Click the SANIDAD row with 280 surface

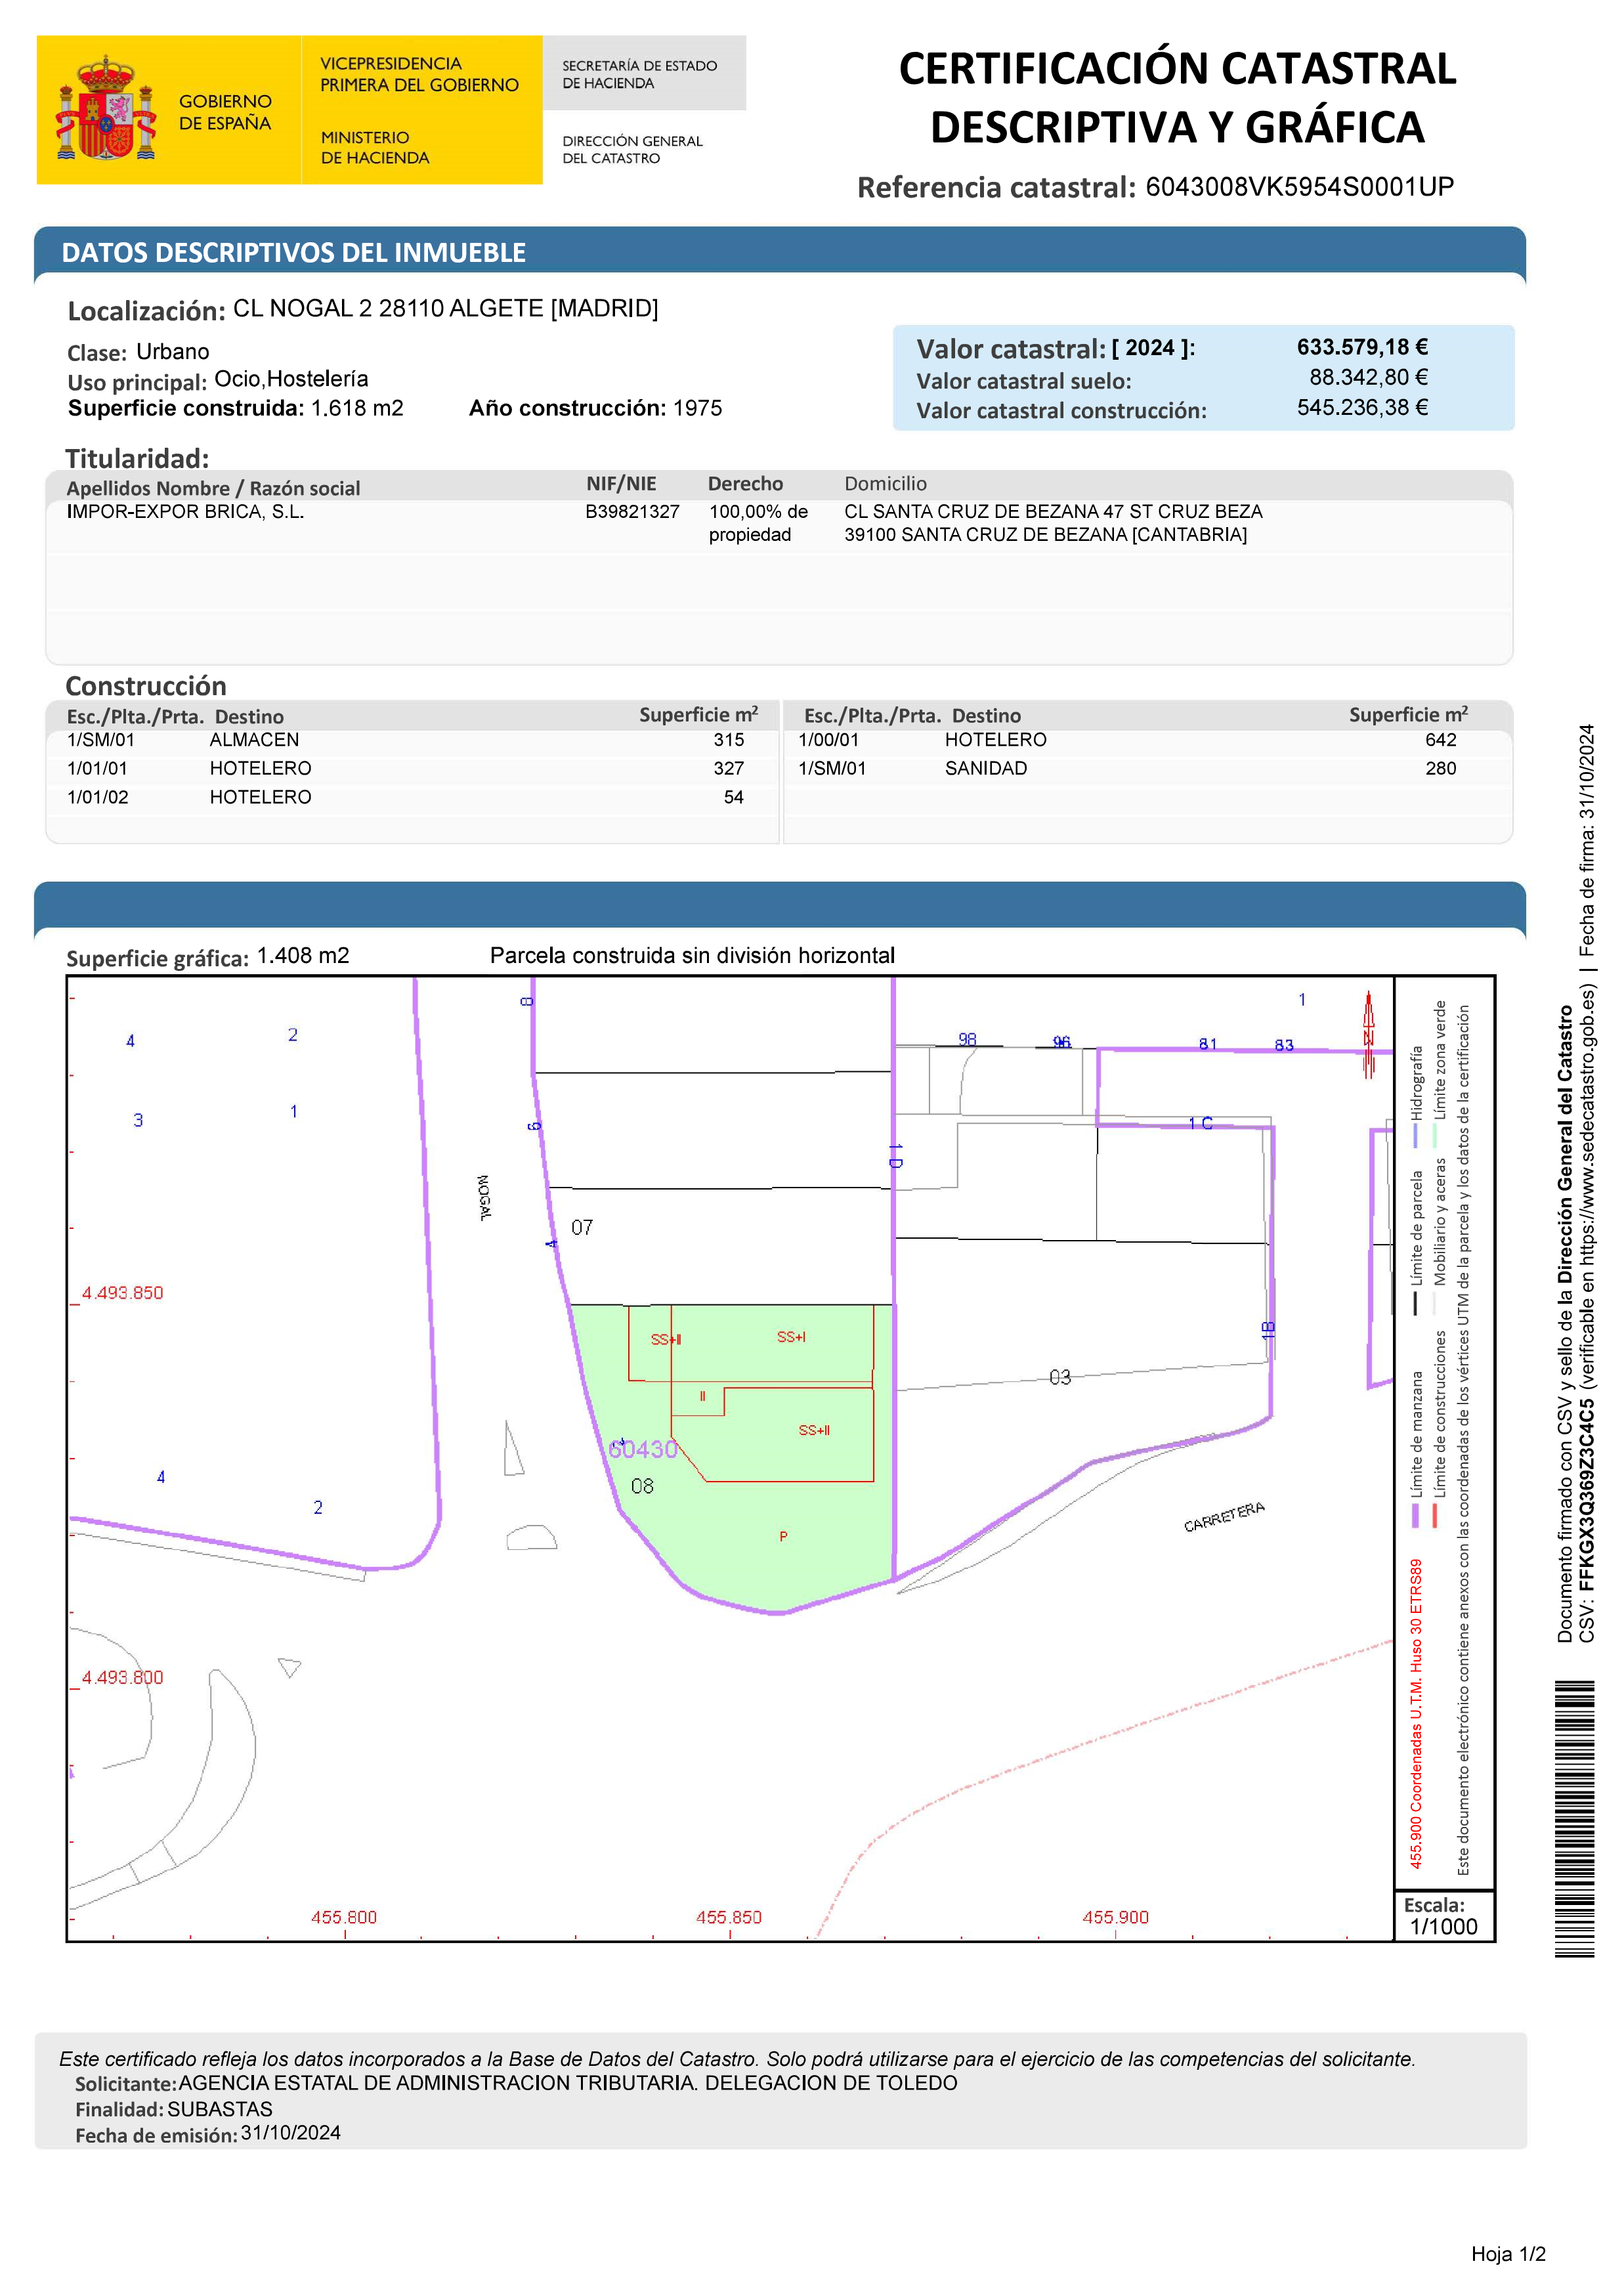(985, 769)
